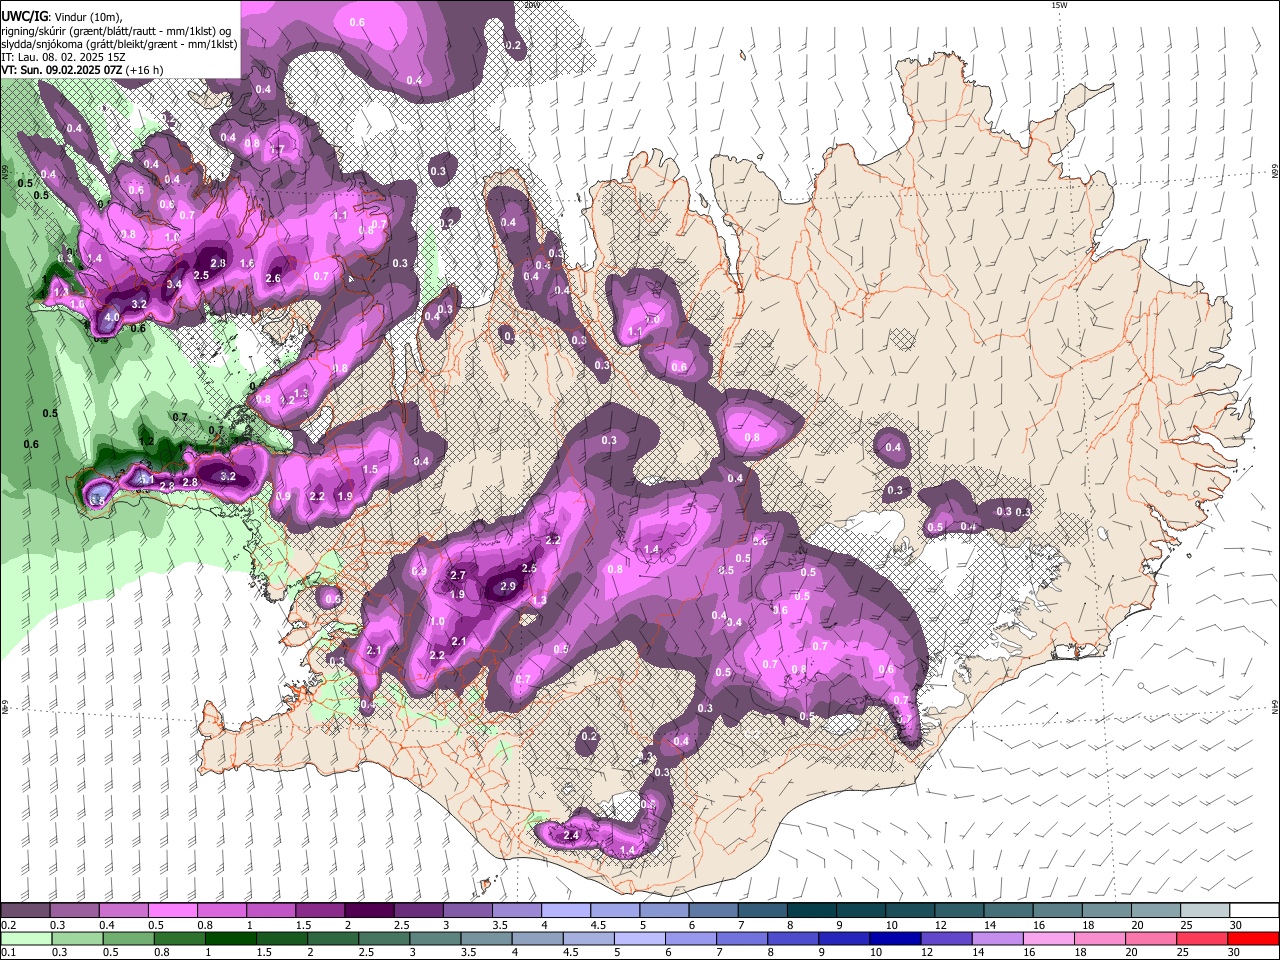
Task: Click the '2.4' value near the south coast
Action: (x=572, y=835)
